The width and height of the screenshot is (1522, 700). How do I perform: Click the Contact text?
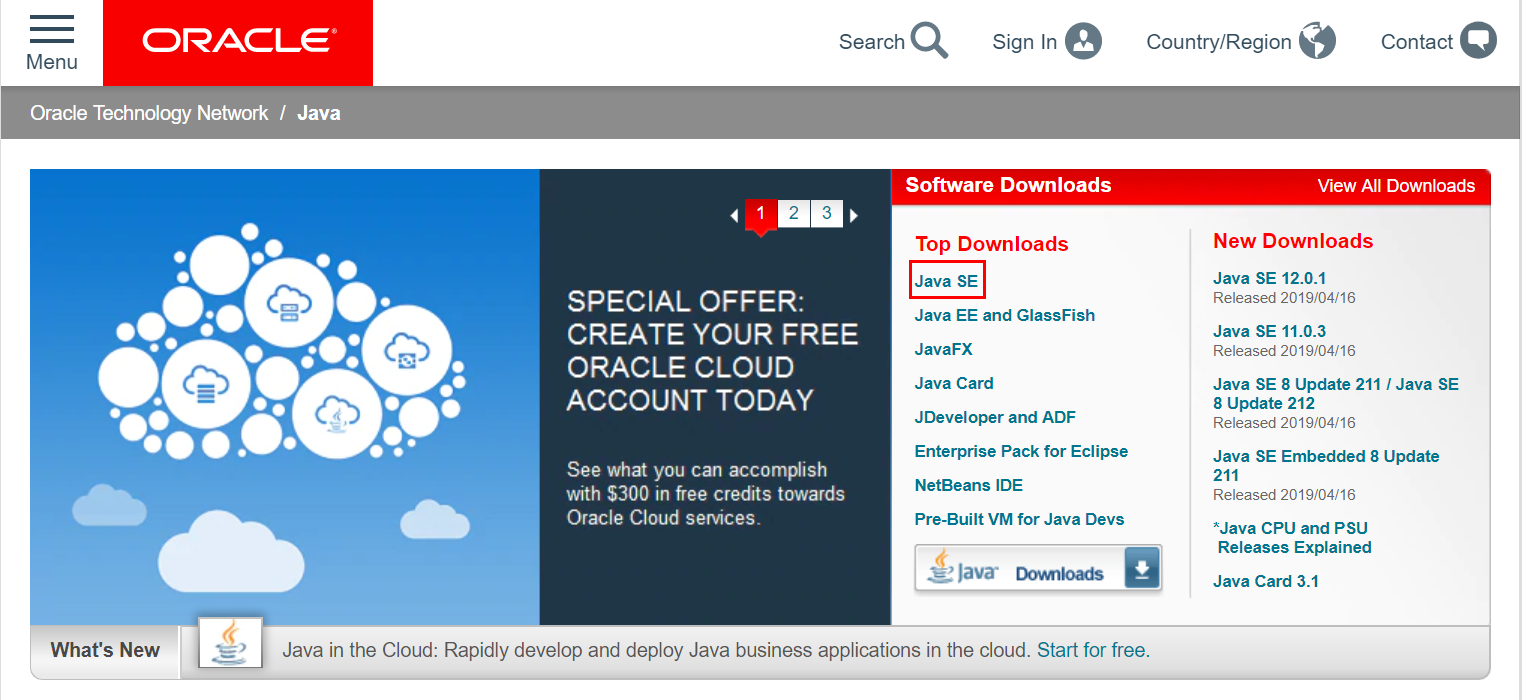click(x=1416, y=42)
